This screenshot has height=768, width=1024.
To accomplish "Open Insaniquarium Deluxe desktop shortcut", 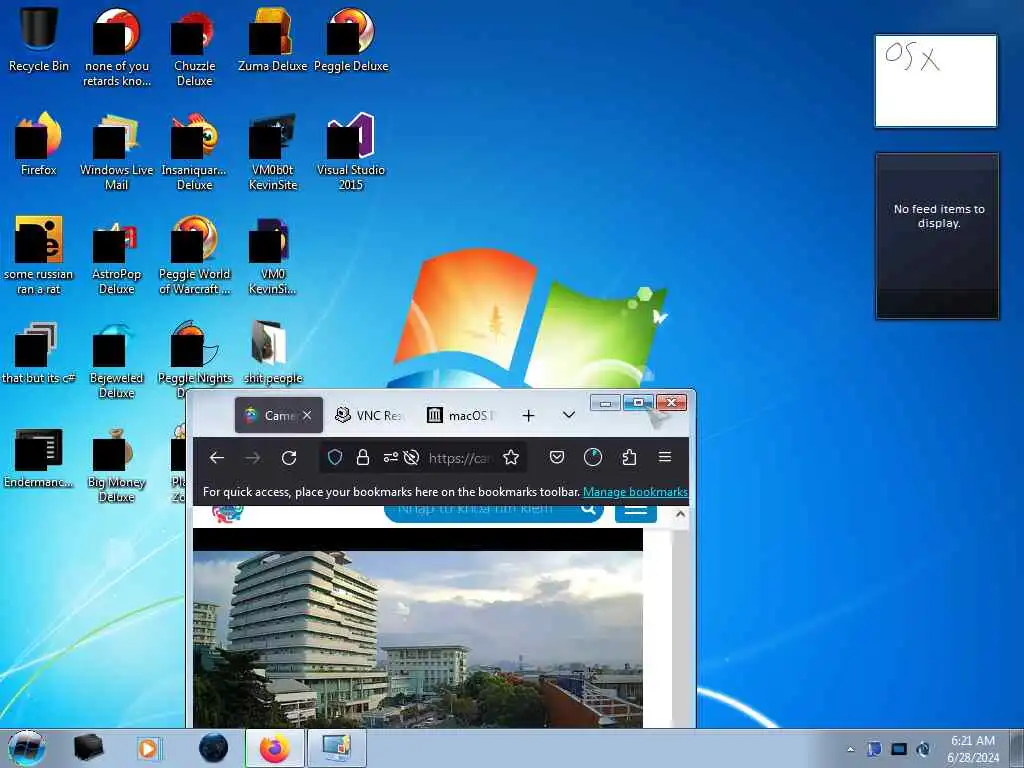I will tap(195, 151).
